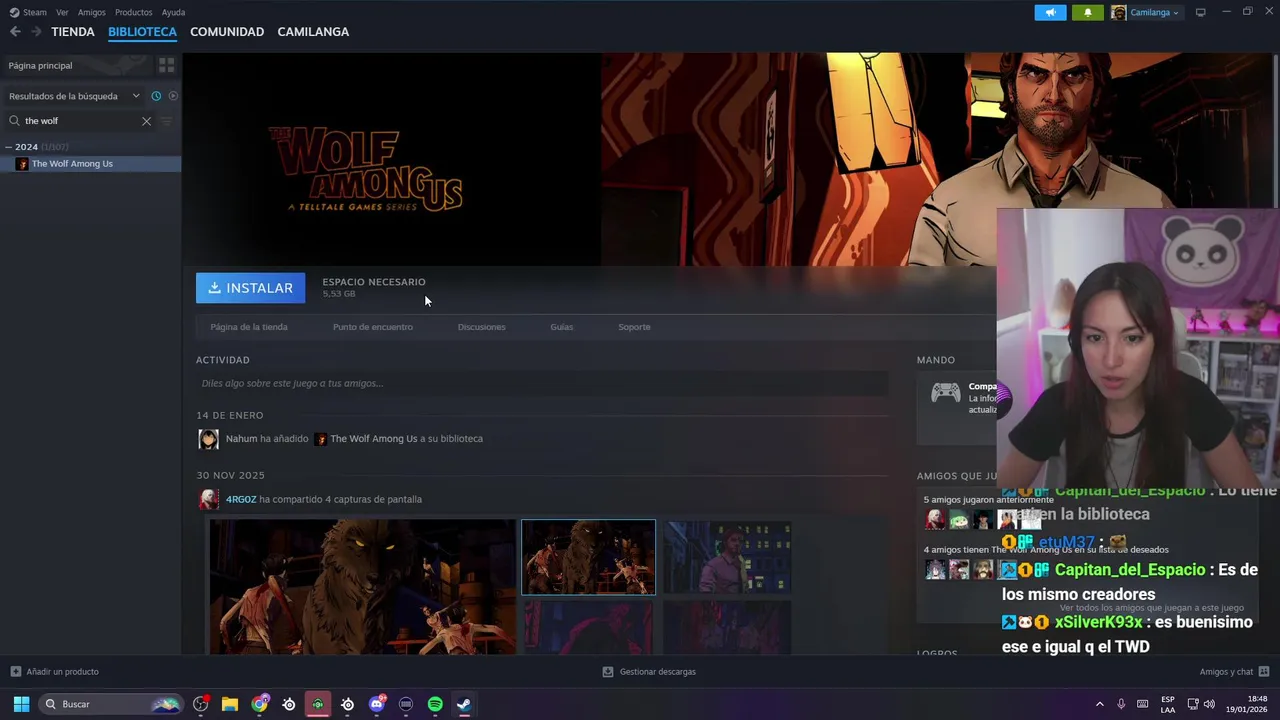Click the controller support icon
Viewport: 1280px width, 720px height.
[945, 393]
